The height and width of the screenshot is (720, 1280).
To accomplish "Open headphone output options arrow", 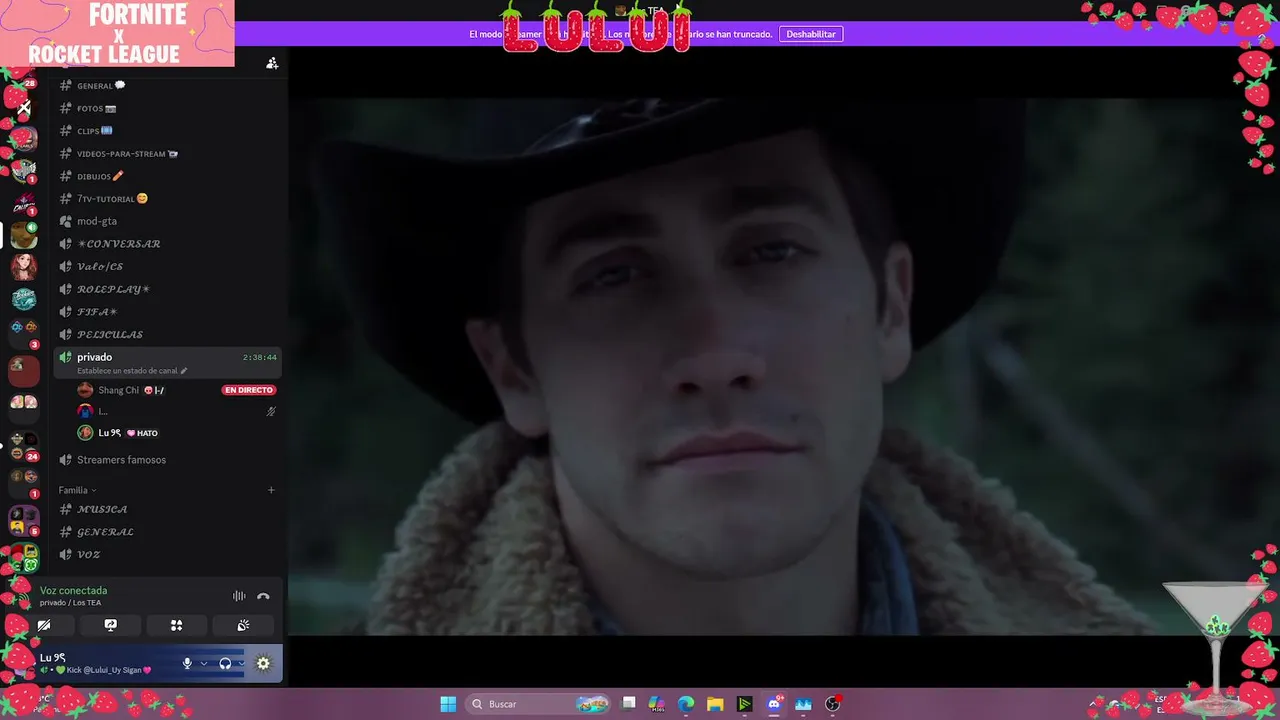I will pos(241,663).
